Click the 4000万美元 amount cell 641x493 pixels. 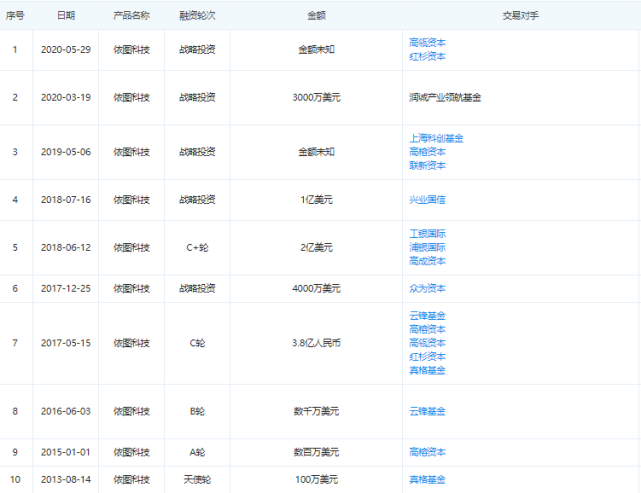pyautogui.click(x=316, y=288)
